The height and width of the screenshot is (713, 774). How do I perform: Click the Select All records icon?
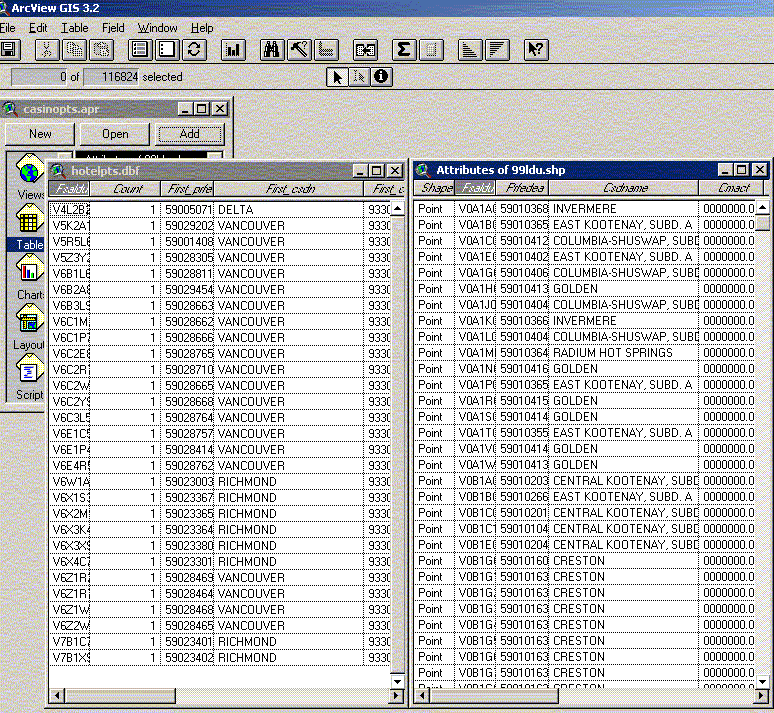(x=140, y=49)
